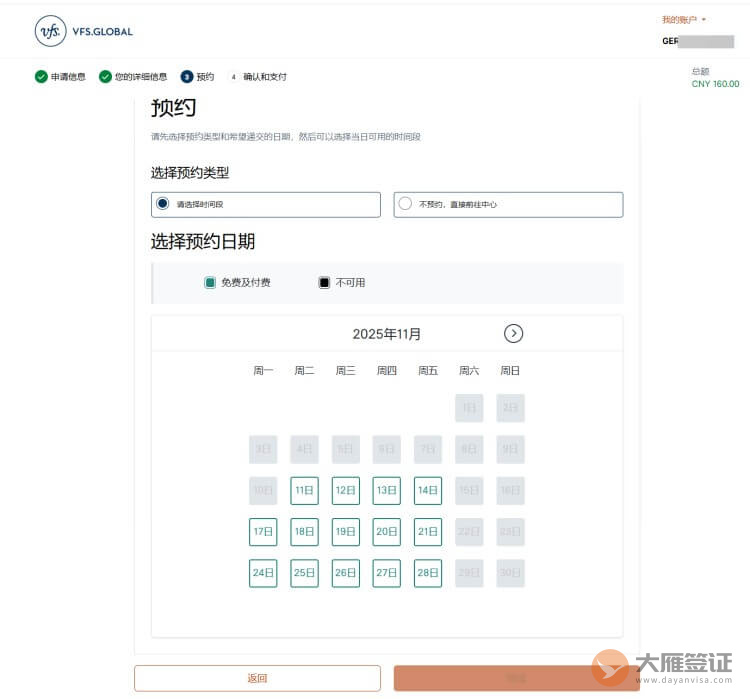
Task: Open the 我的账户 dropdown
Action: click(x=684, y=20)
